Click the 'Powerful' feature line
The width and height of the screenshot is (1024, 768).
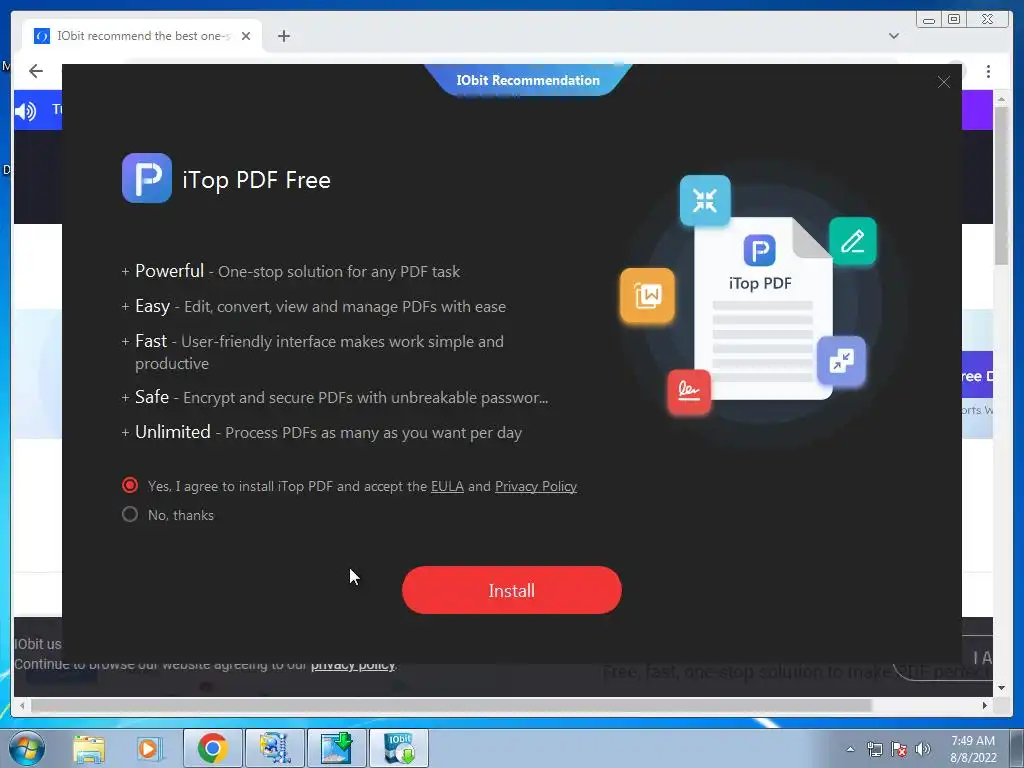click(x=291, y=271)
